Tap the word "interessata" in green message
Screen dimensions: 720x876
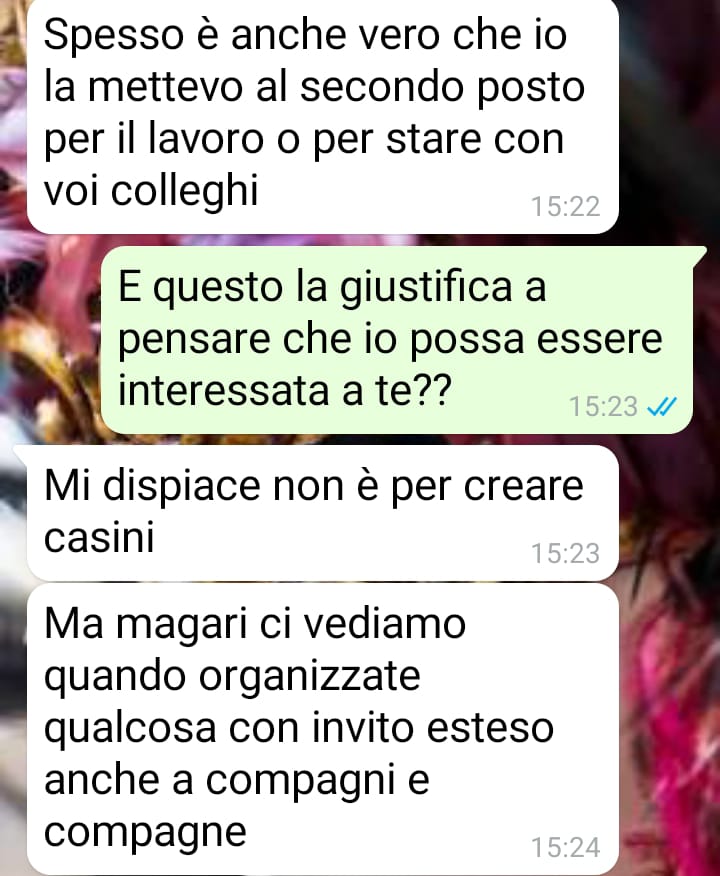(224, 390)
